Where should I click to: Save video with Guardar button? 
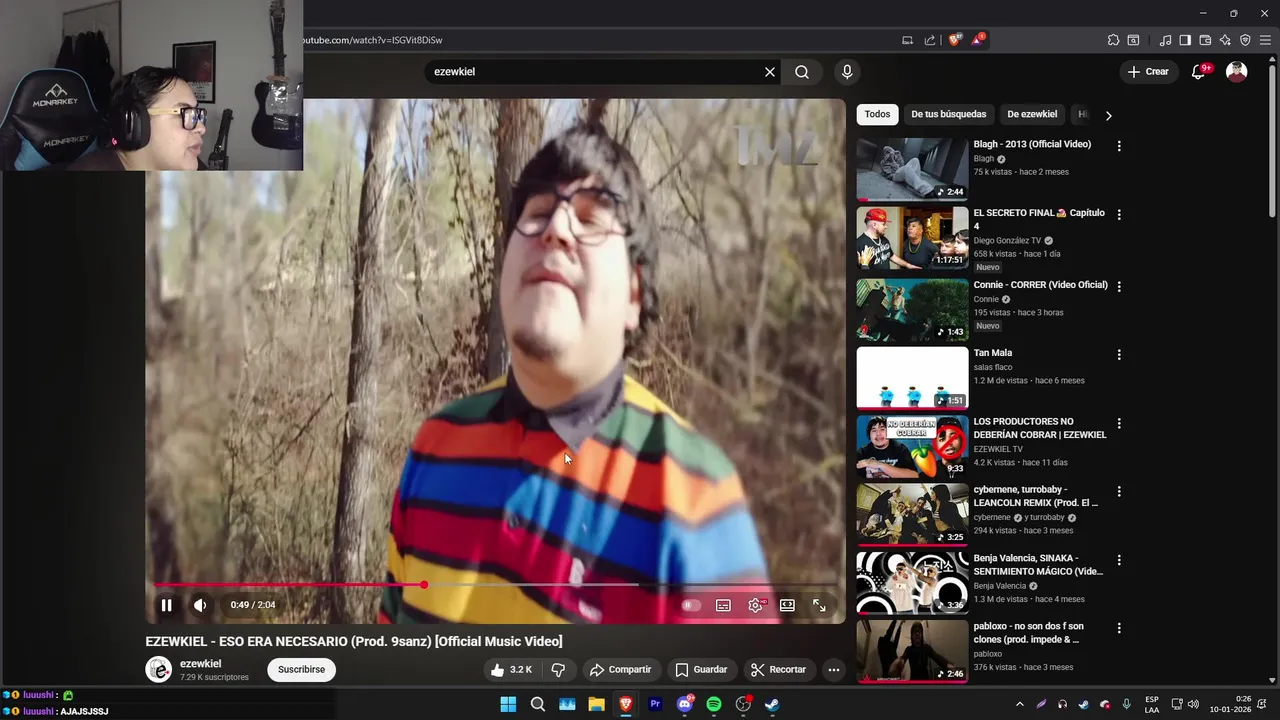(x=701, y=670)
